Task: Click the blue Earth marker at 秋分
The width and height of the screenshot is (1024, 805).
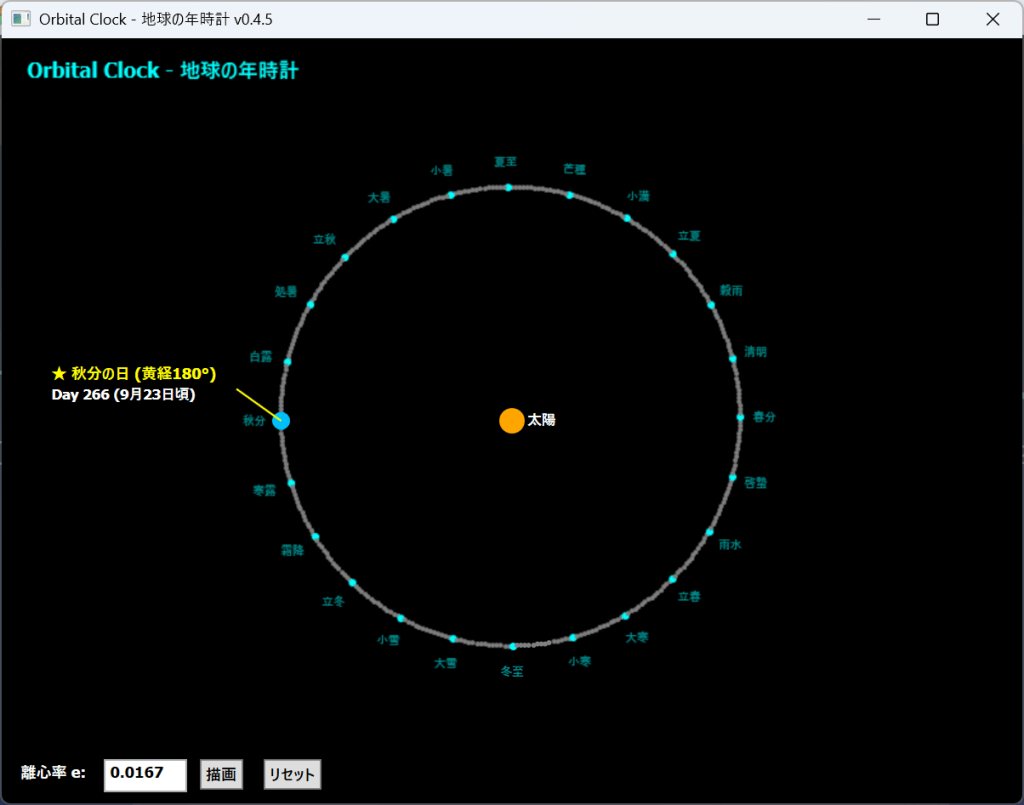Action: (x=281, y=421)
